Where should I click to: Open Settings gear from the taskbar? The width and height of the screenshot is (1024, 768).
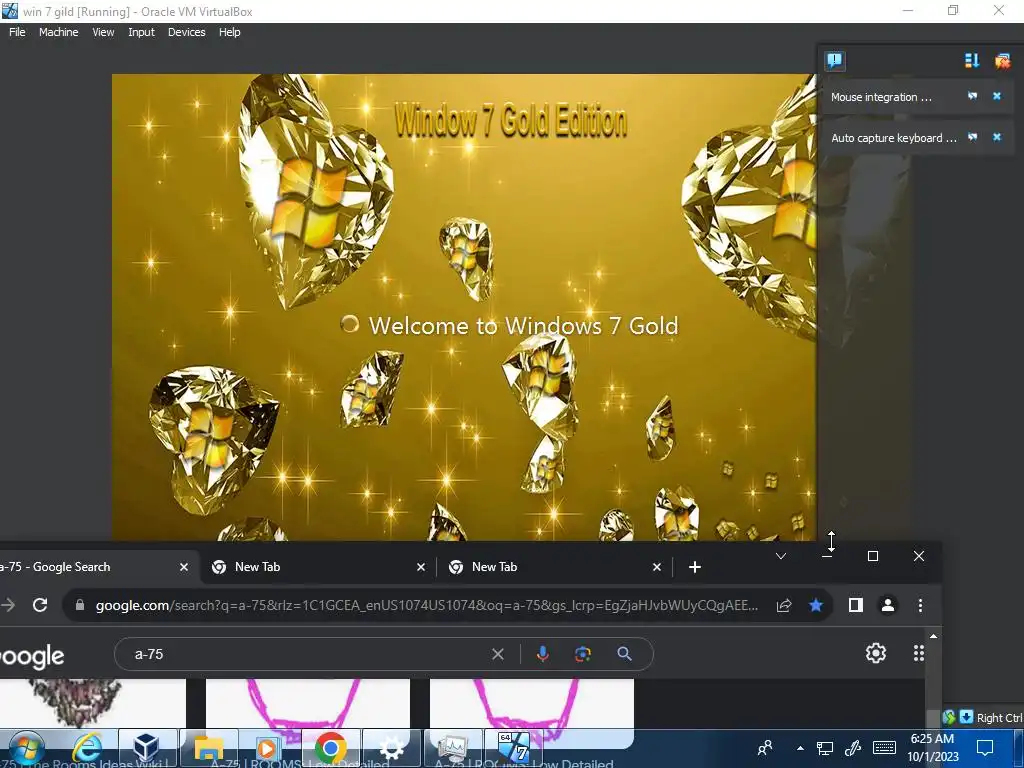pyautogui.click(x=391, y=748)
